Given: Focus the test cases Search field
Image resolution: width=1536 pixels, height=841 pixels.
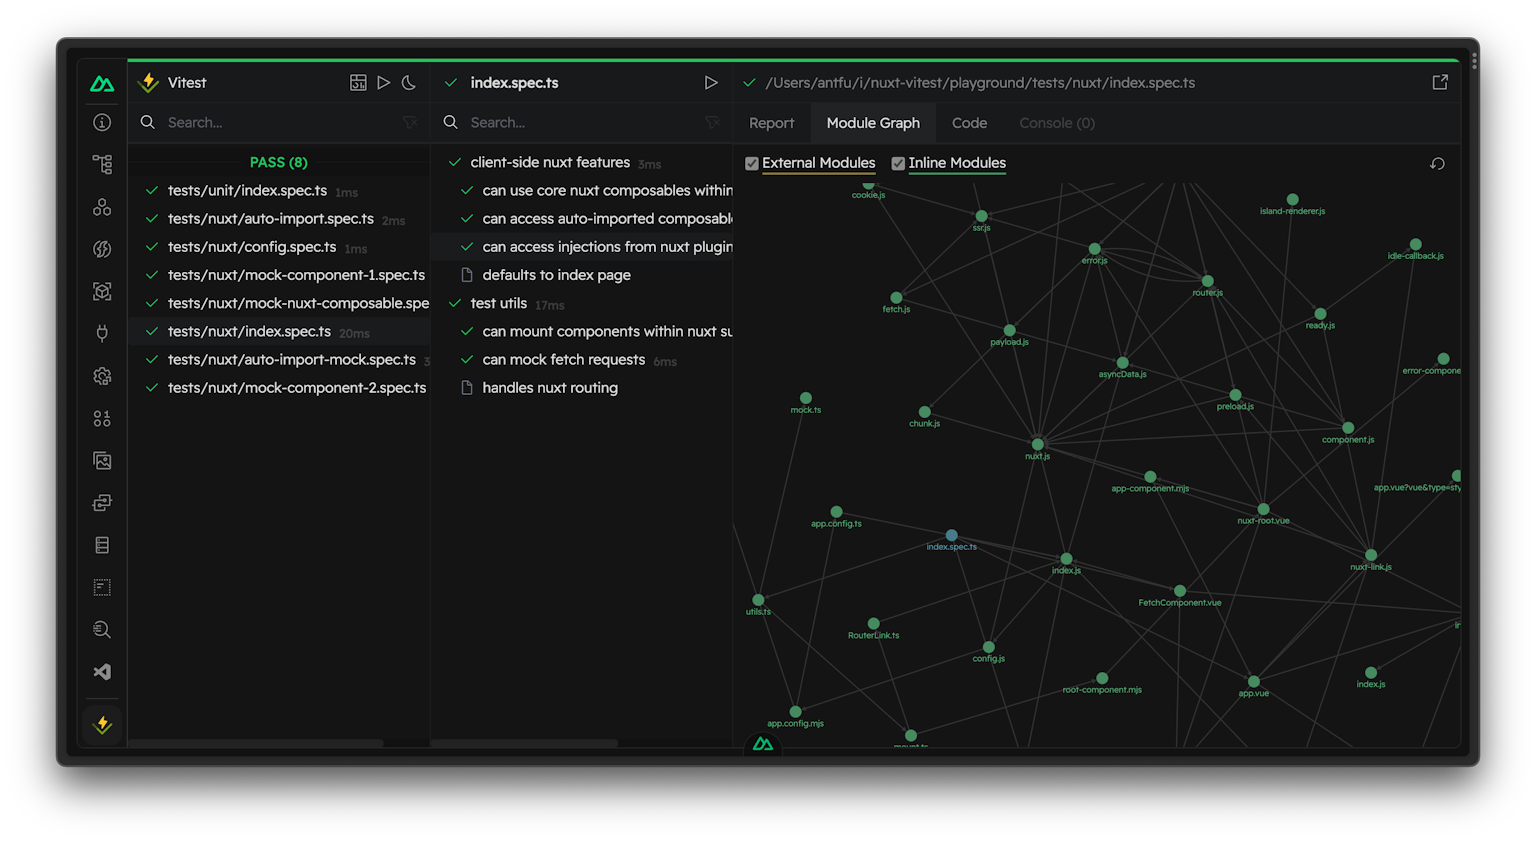Looking at the screenshot, I should click(x=583, y=122).
